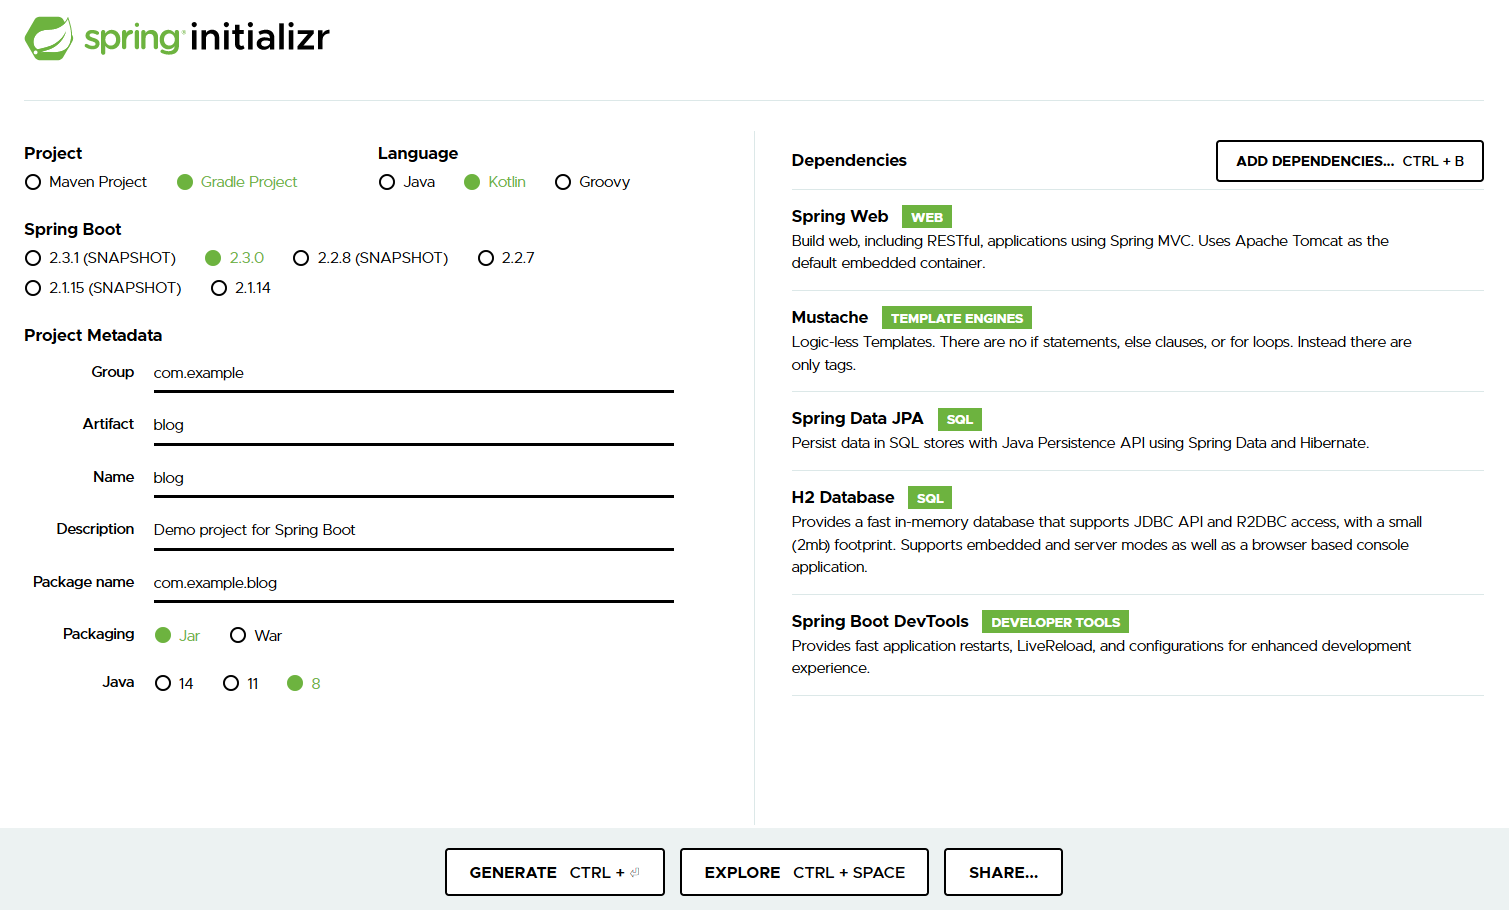Click the Spring Boot DevTools dependency title
The width and height of the screenshot is (1509, 910).
(x=880, y=621)
